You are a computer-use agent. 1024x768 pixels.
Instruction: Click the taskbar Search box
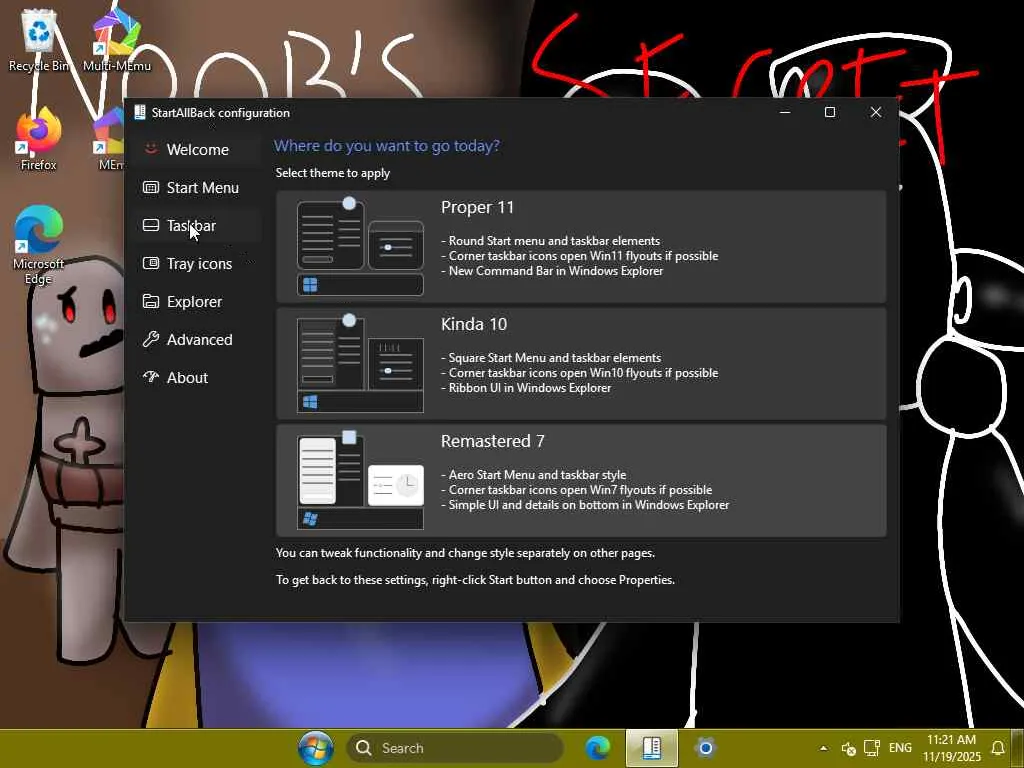456,748
